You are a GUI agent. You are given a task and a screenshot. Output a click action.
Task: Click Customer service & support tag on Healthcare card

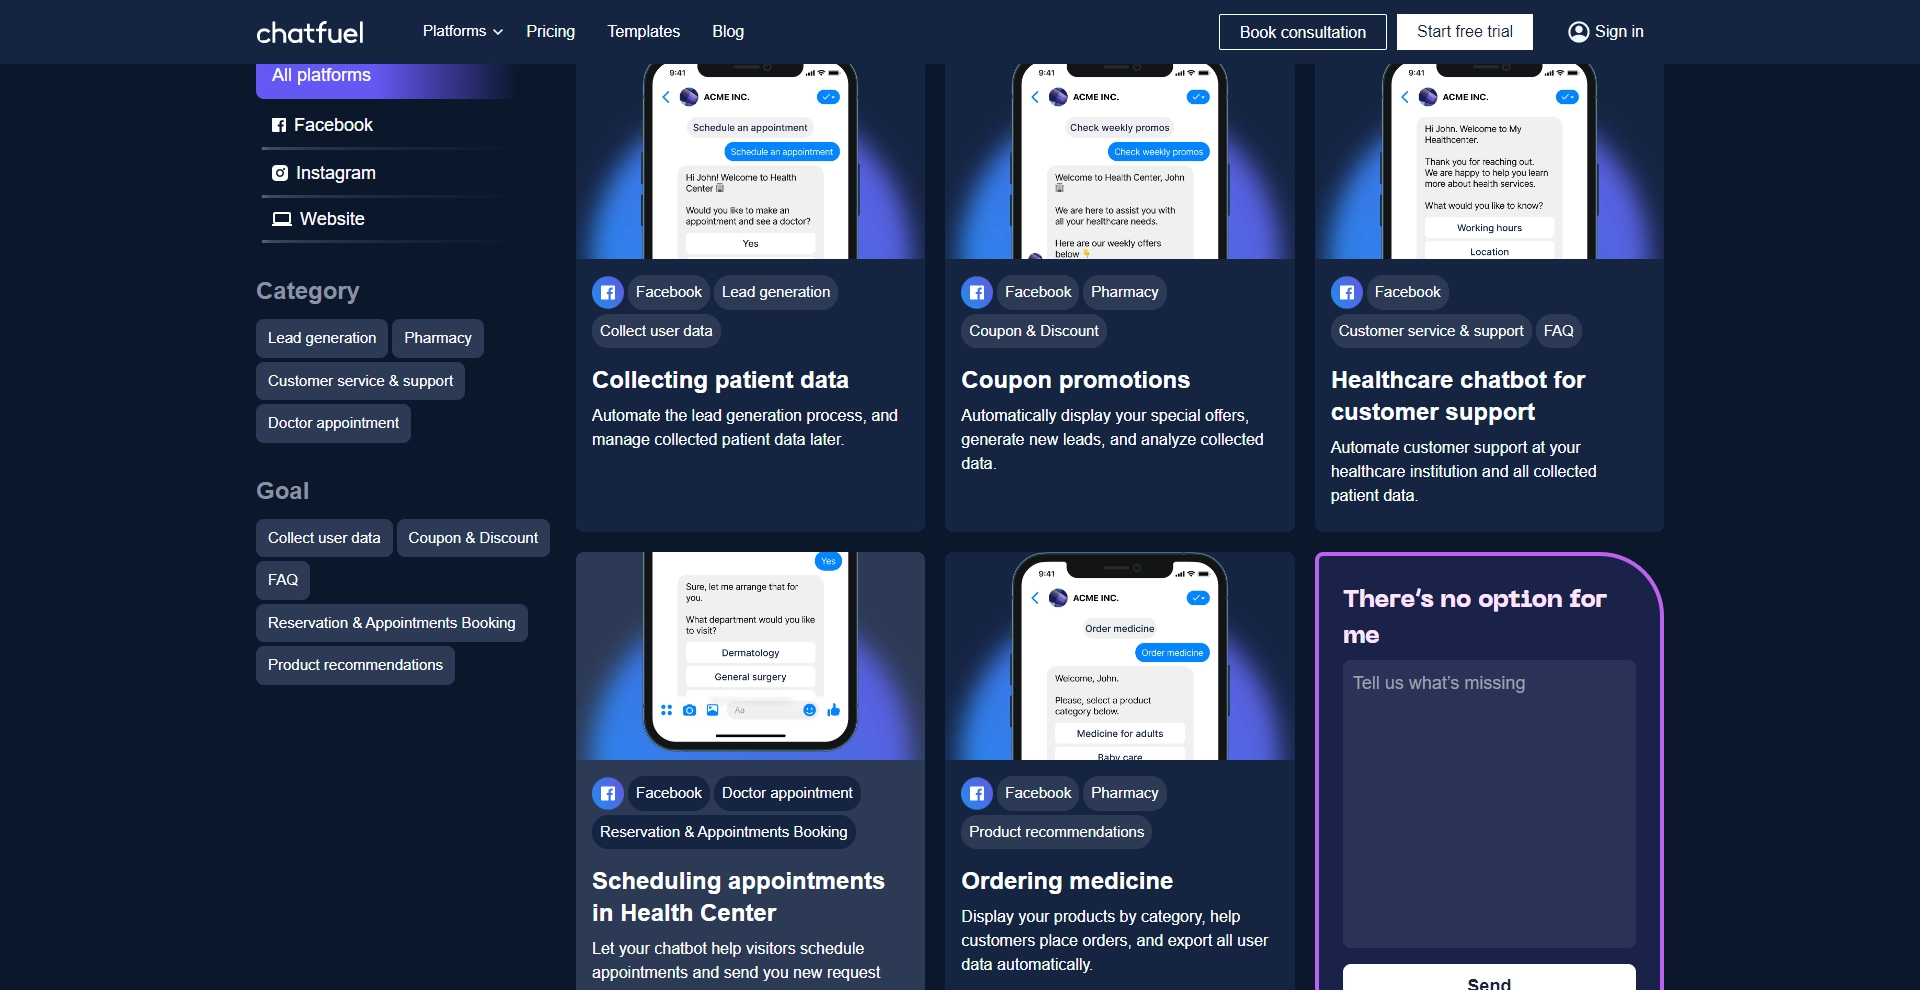click(x=1431, y=331)
